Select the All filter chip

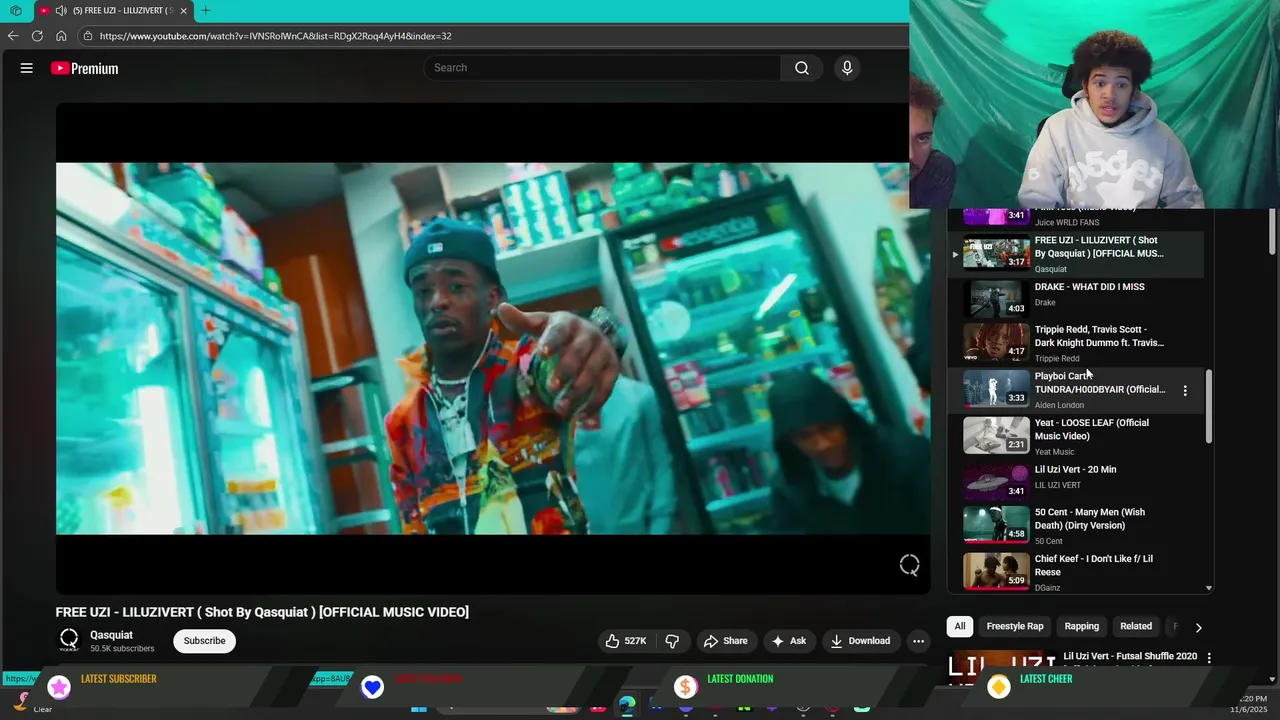coord(960,627)
